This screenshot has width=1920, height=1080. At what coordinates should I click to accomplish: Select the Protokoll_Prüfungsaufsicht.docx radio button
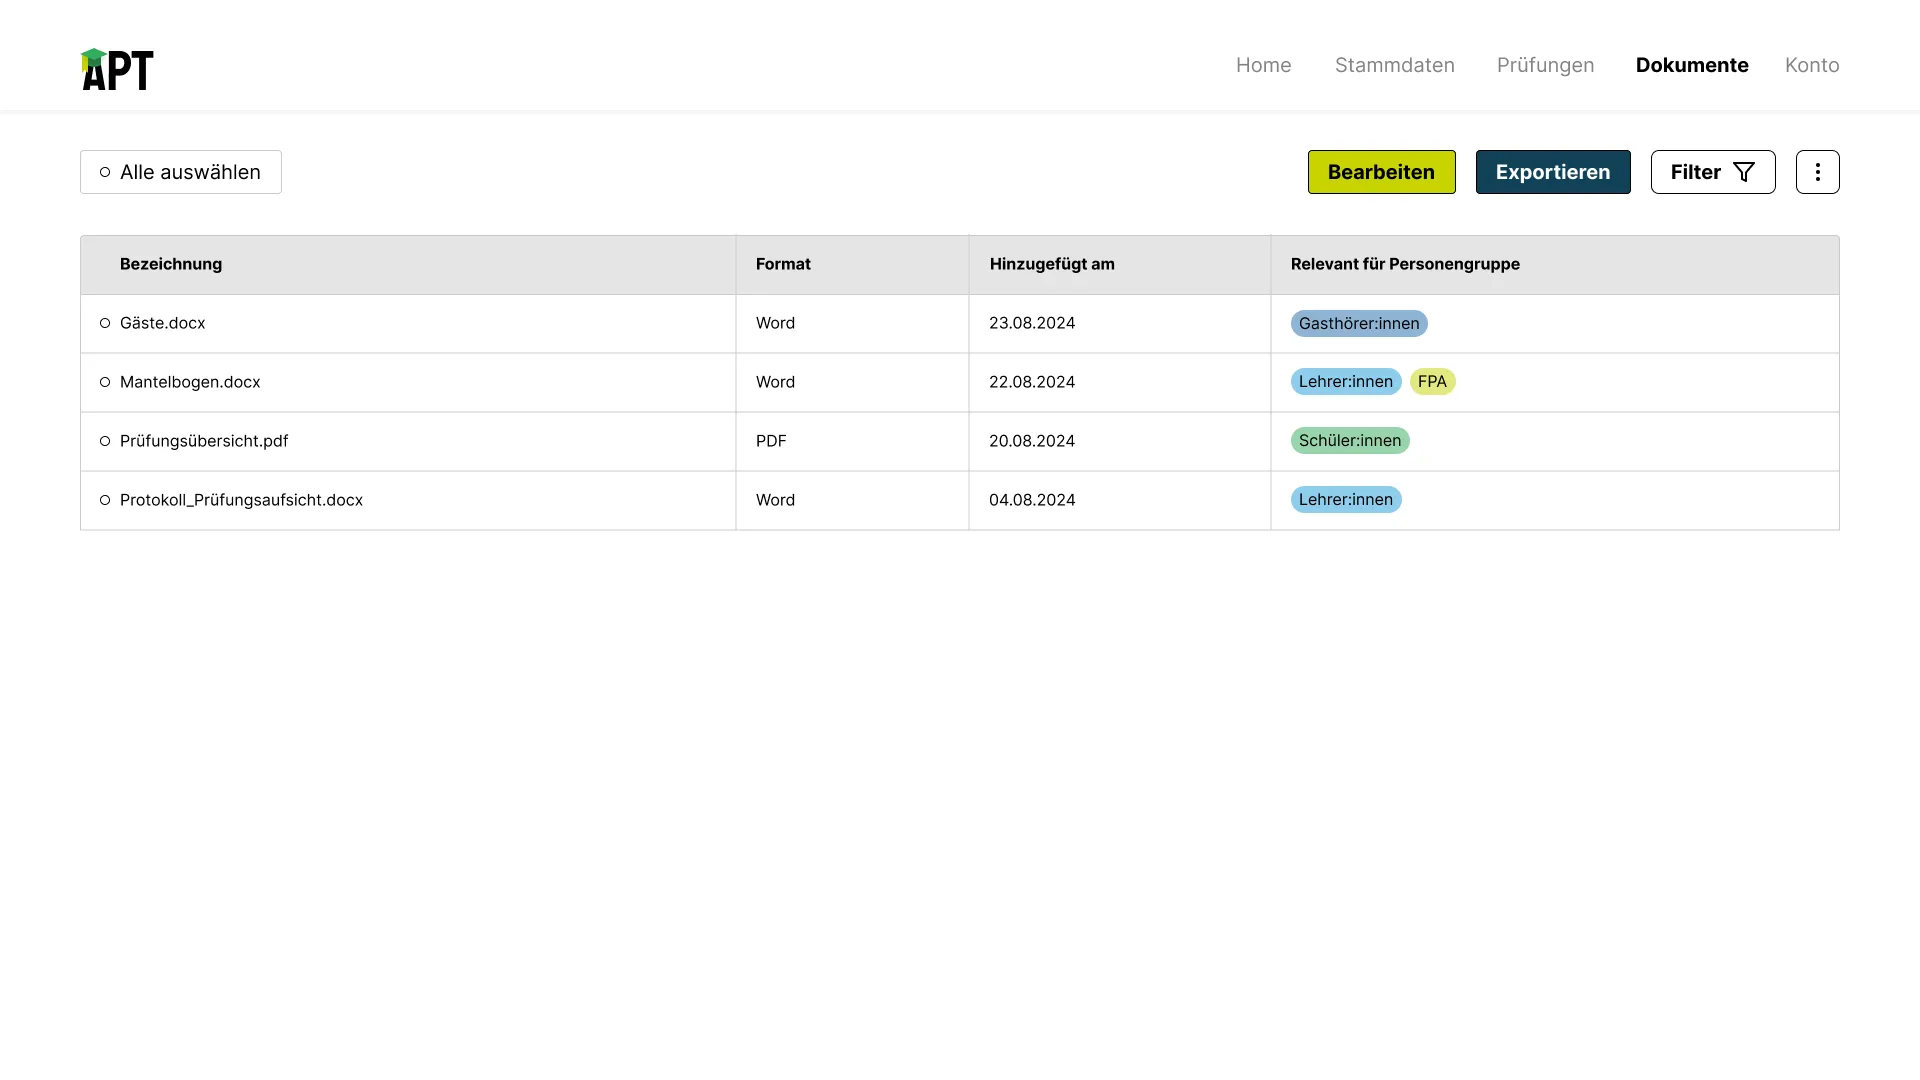[105, 500]
